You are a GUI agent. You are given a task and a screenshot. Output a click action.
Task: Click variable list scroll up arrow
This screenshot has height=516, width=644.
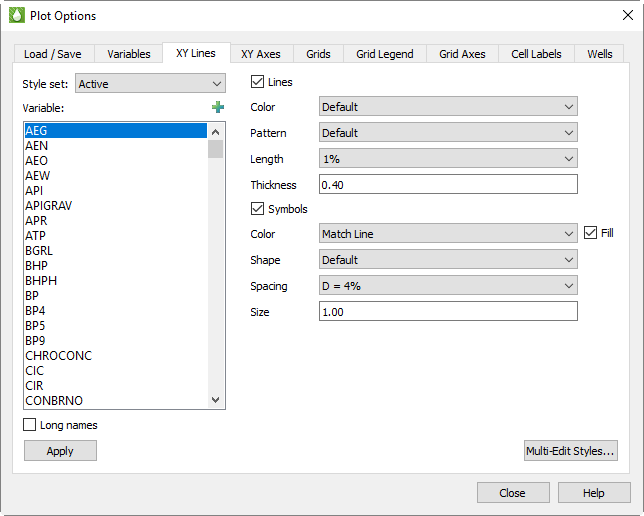[216, 132]
